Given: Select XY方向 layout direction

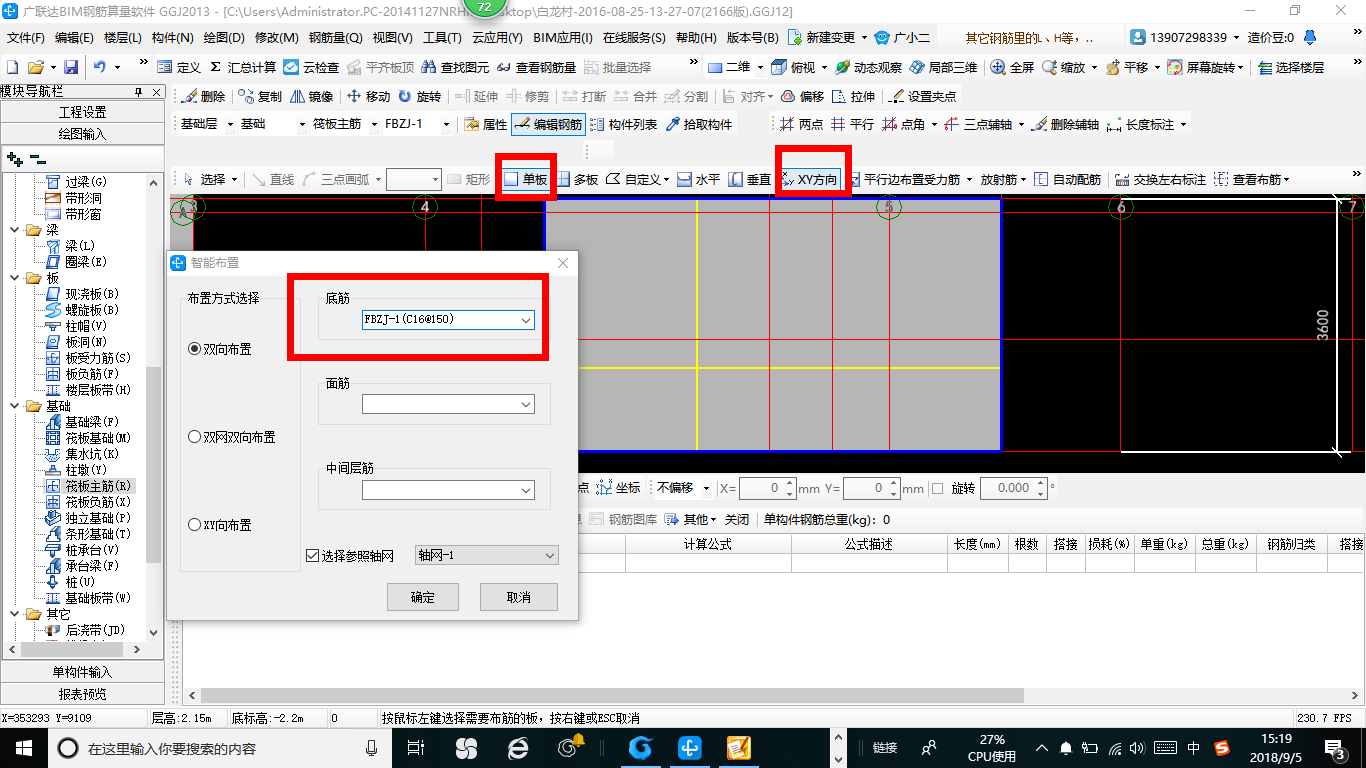Looking at the screenshot, I should click(810, 180).
